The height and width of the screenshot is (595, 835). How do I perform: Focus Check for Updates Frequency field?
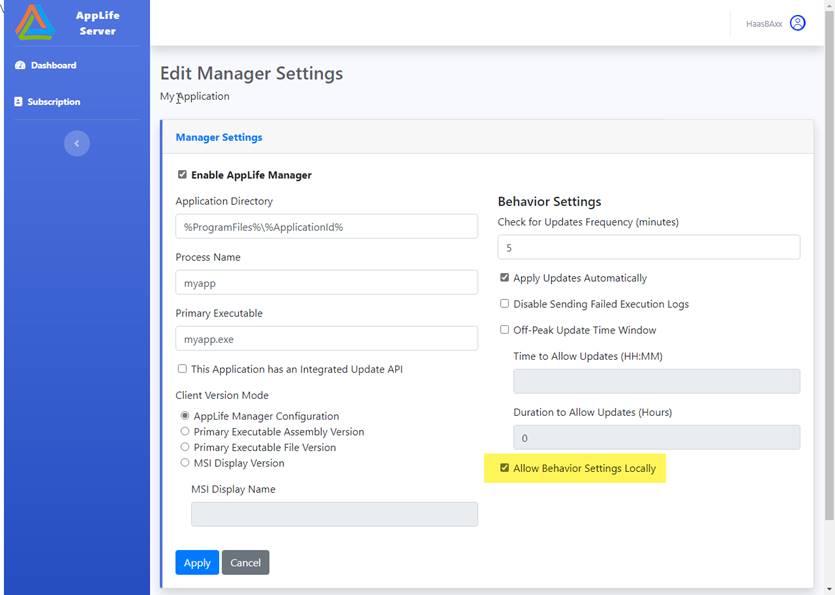coord(649,248)
